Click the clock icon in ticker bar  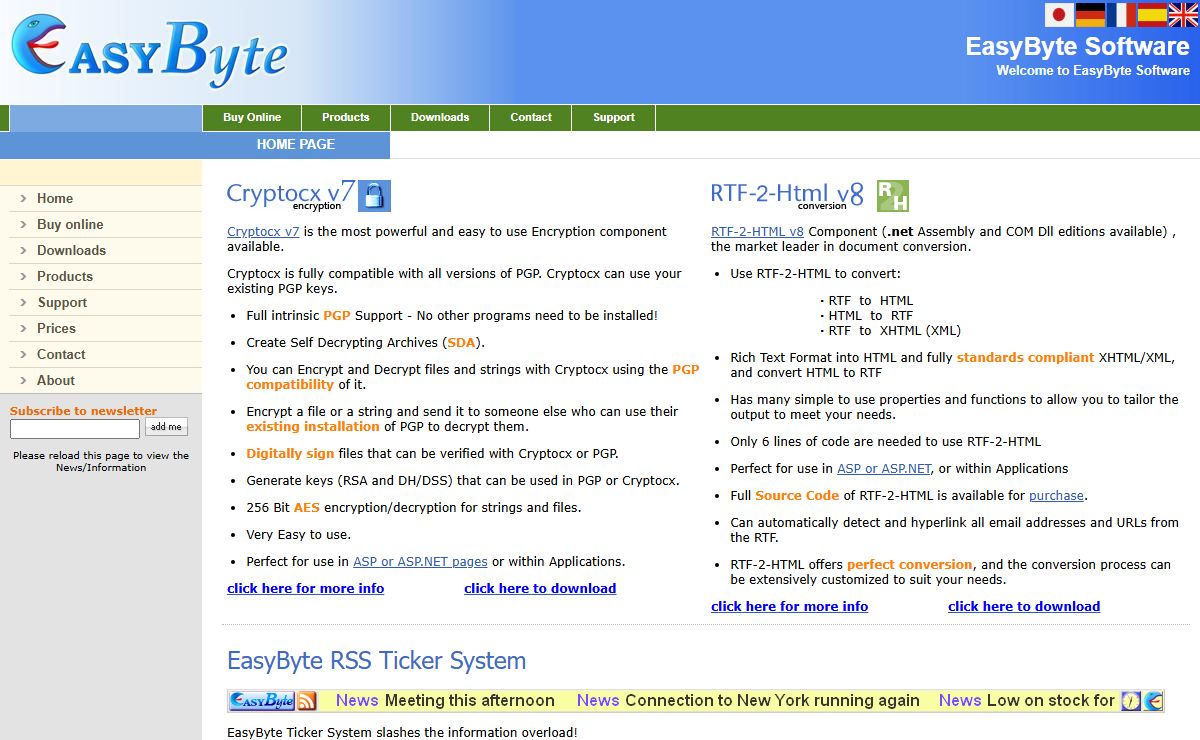[1131, 701]
